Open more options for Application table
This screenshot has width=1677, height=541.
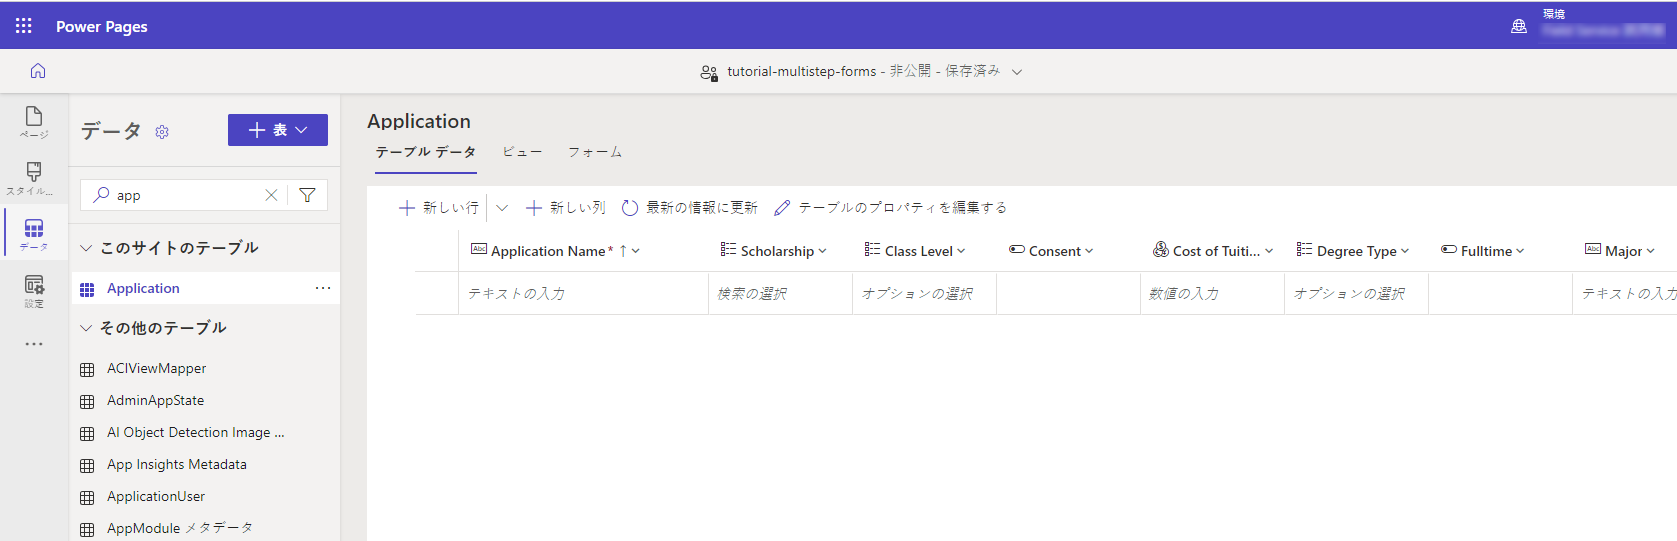coord(323,288)
